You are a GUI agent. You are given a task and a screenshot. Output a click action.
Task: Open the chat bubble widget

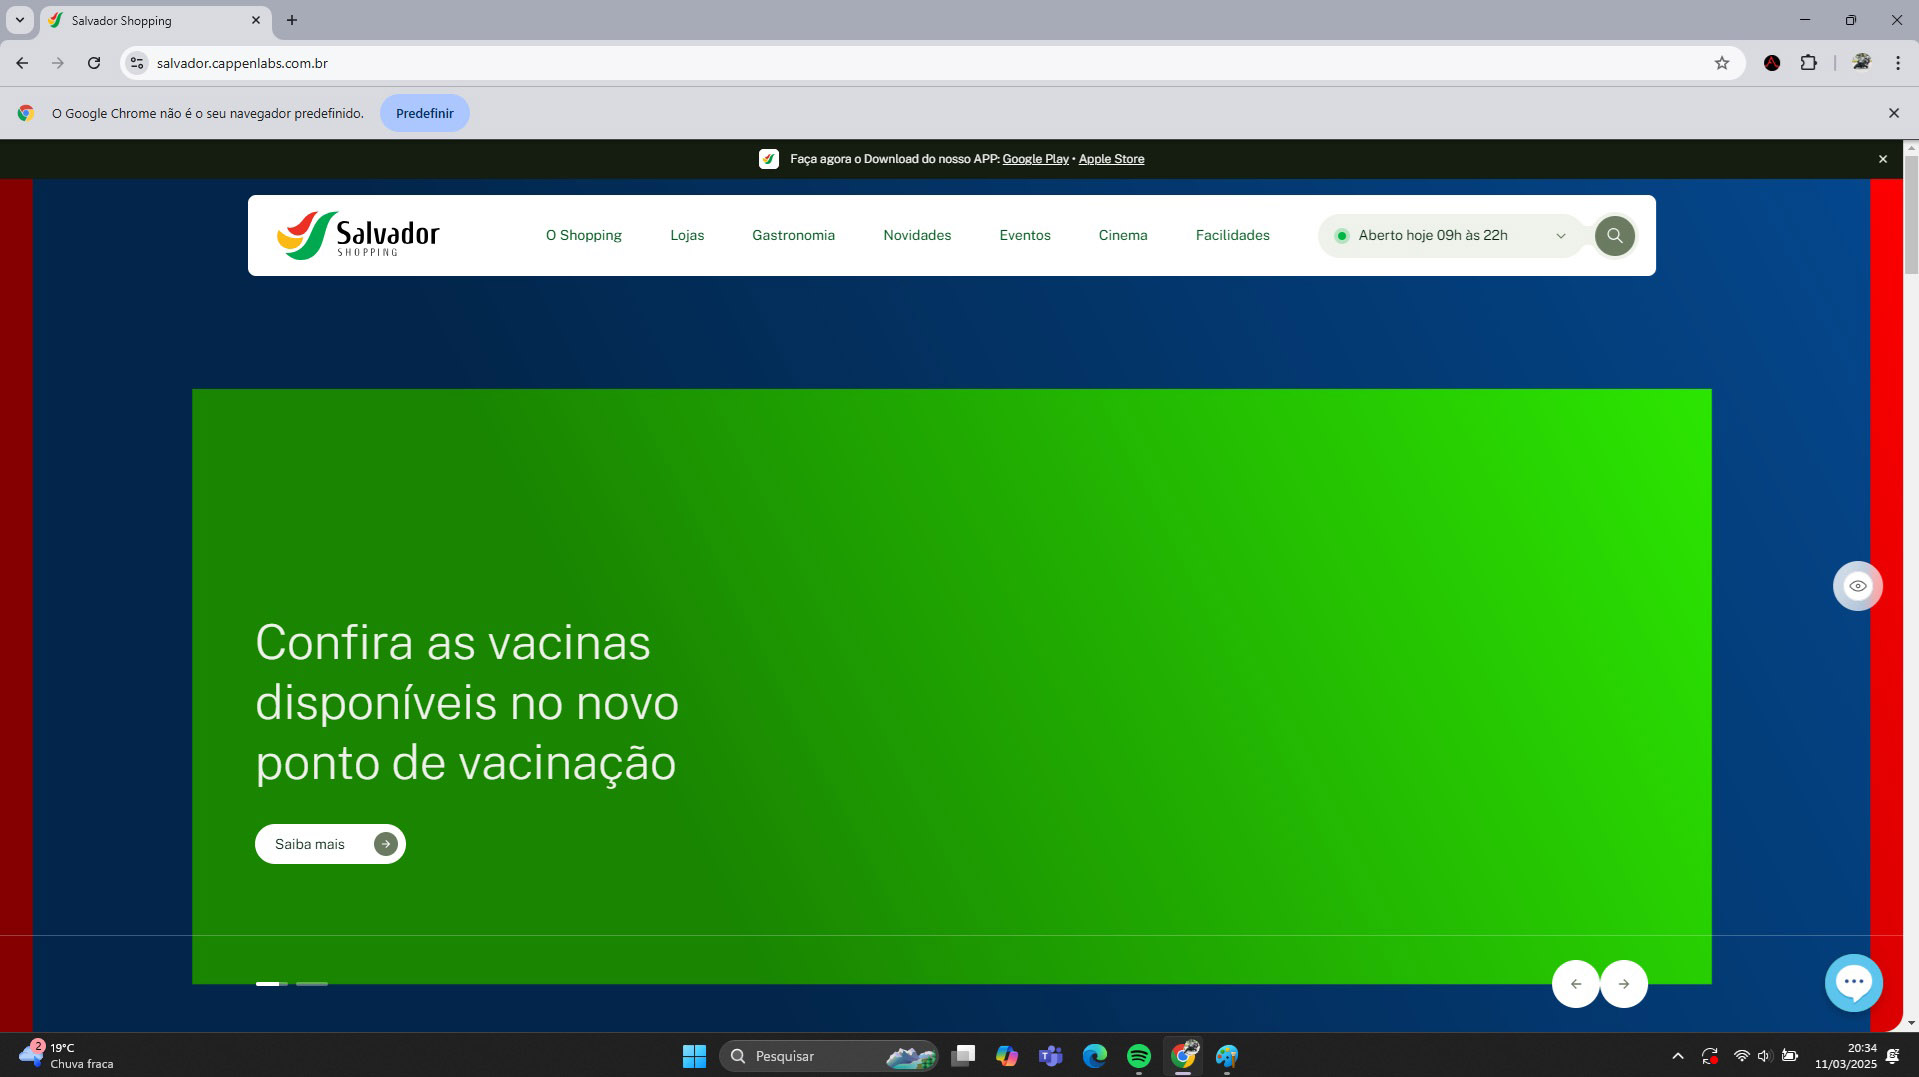(x=1853, y=982)
